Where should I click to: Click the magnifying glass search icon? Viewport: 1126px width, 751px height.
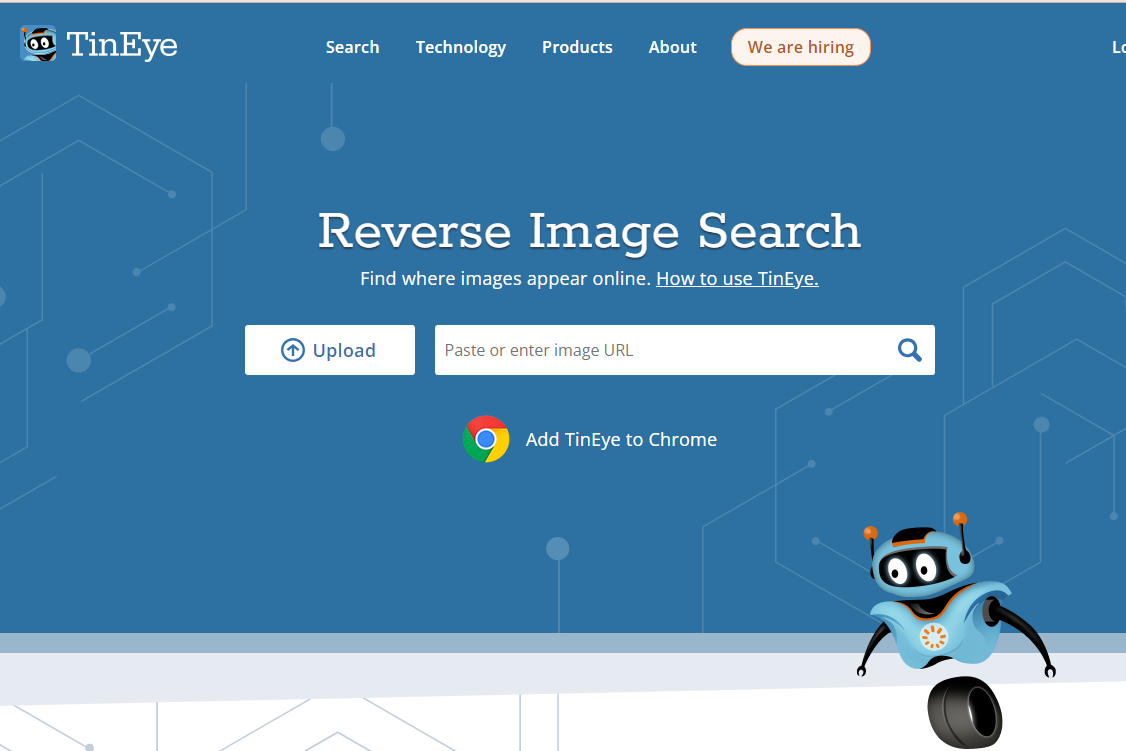(909, 350)
